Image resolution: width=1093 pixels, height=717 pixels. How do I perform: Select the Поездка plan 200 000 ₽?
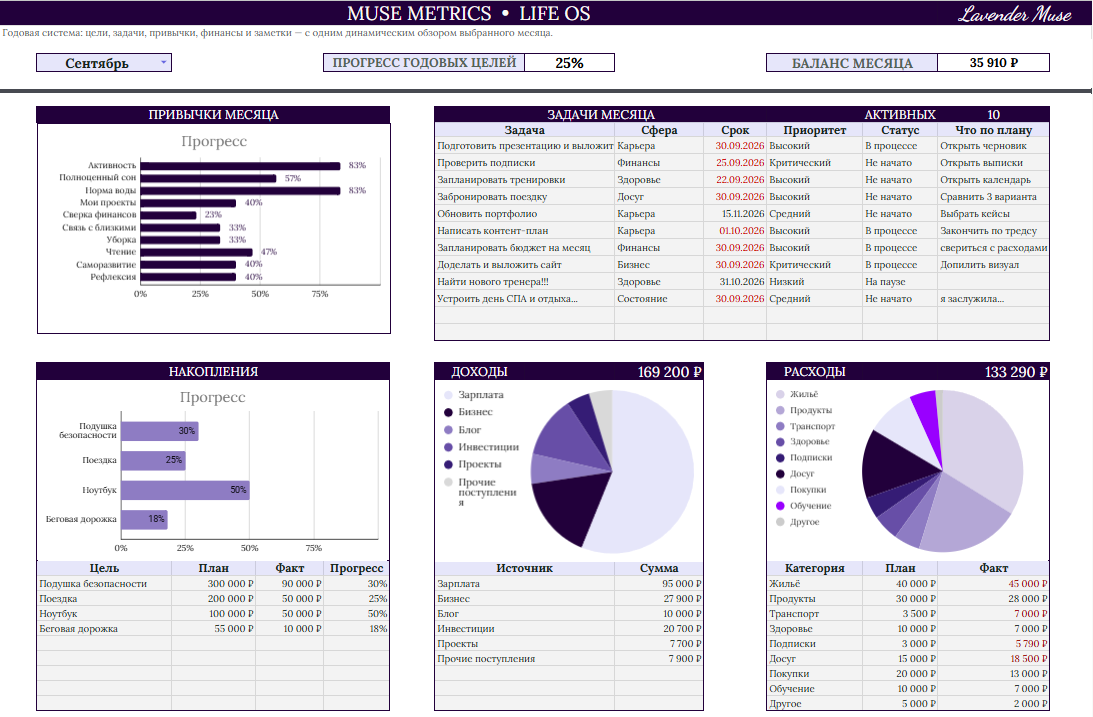213,599
